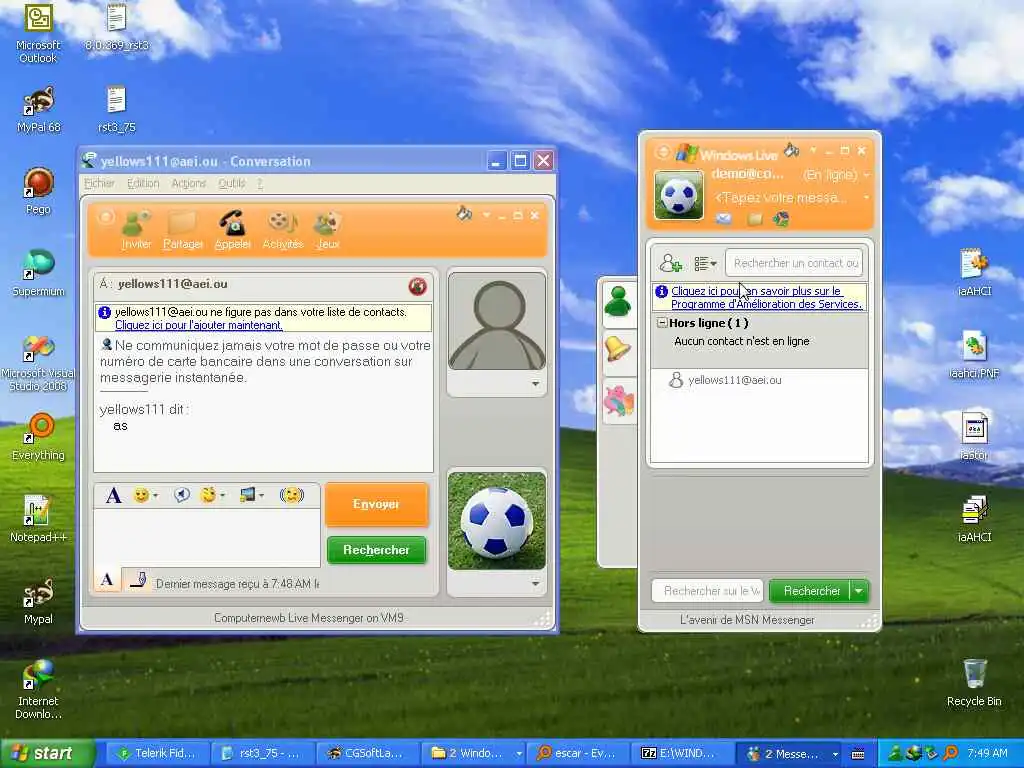Select the yellow bell alerts tab
The height and width of the screenshot is (768, 1024).
(x=618, y=349)
